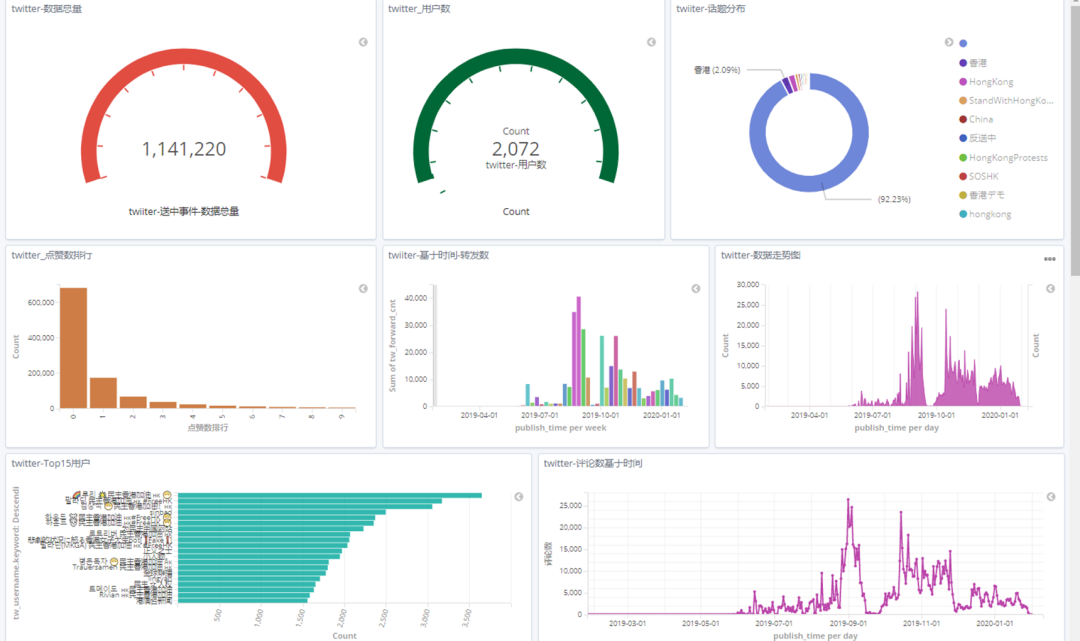Click the longest teal bar in Top15 chart
The image size is (1080, 641).
point(330,495)
